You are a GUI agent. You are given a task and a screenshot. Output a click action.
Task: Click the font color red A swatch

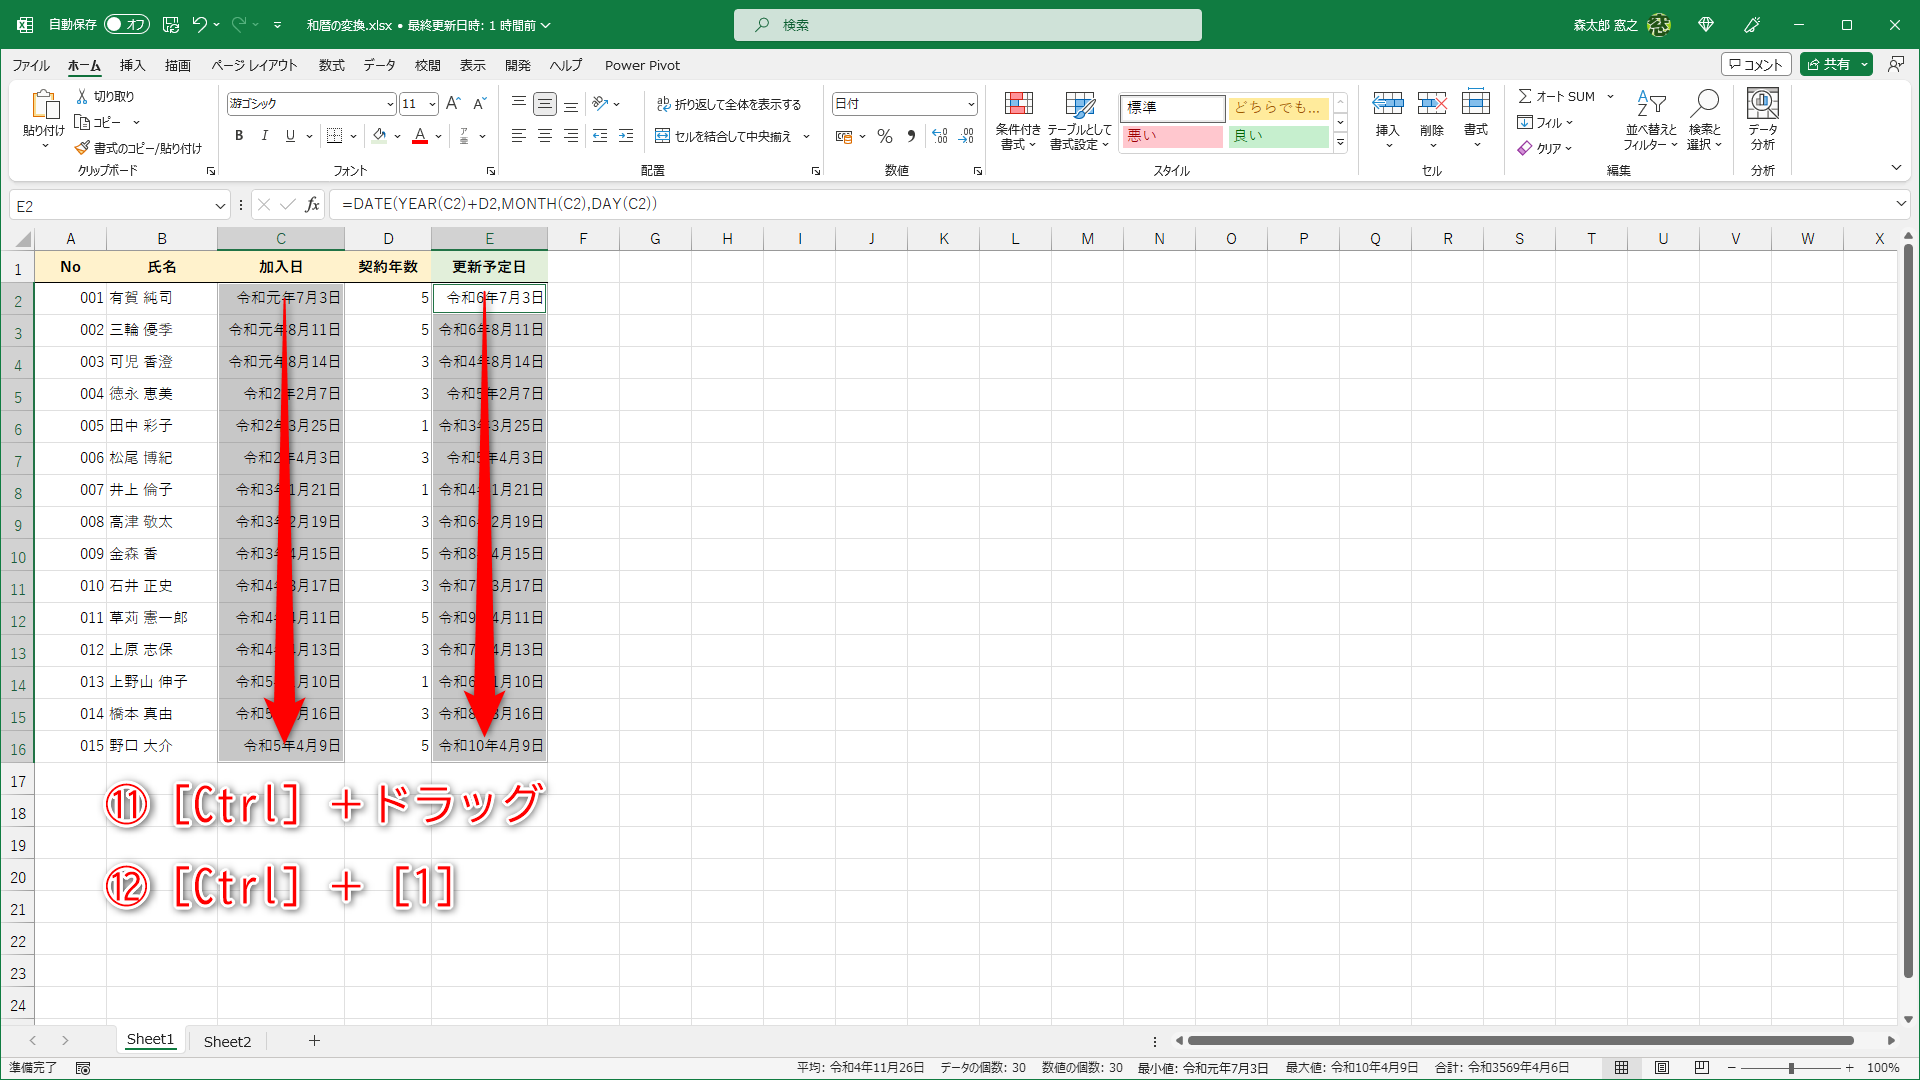tap(420, 136)
